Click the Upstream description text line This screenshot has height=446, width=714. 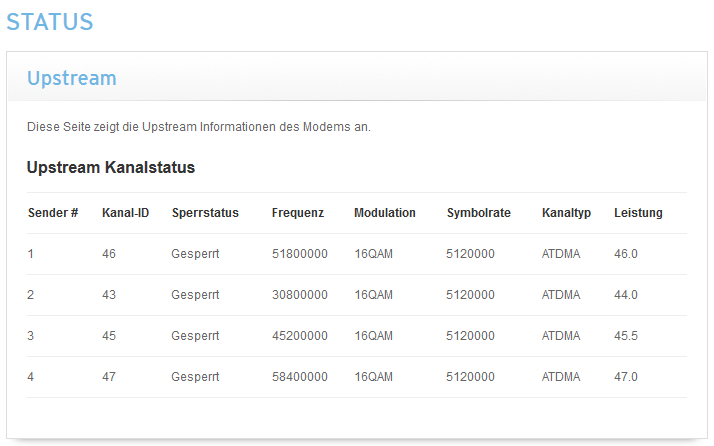point(199,127)
